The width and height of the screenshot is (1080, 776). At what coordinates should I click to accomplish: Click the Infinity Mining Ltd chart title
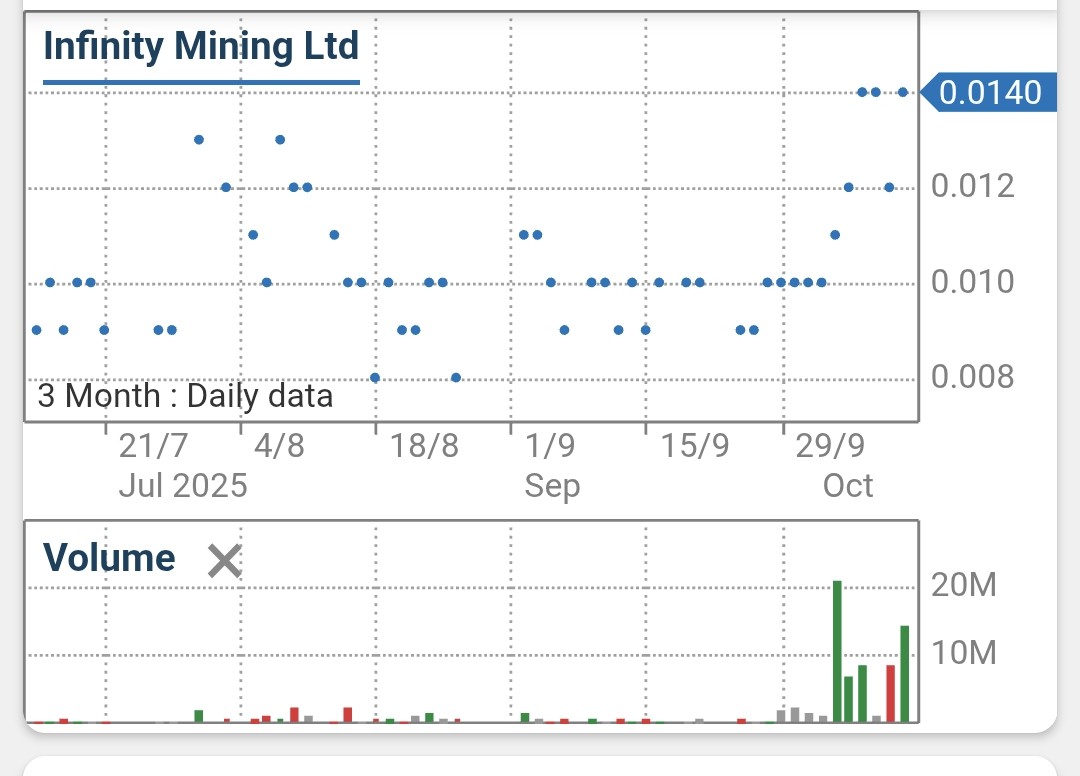tap(200, 47)
